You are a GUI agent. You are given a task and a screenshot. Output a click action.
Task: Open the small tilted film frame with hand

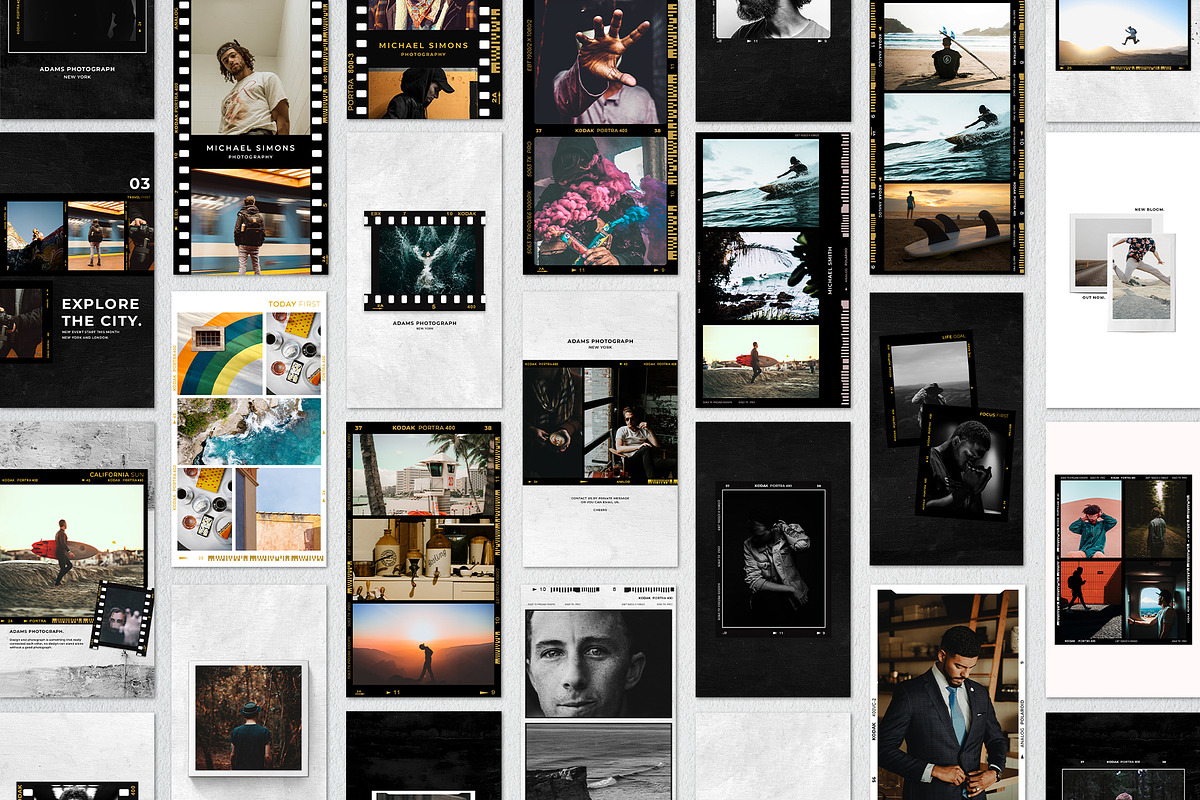(122, 617)
